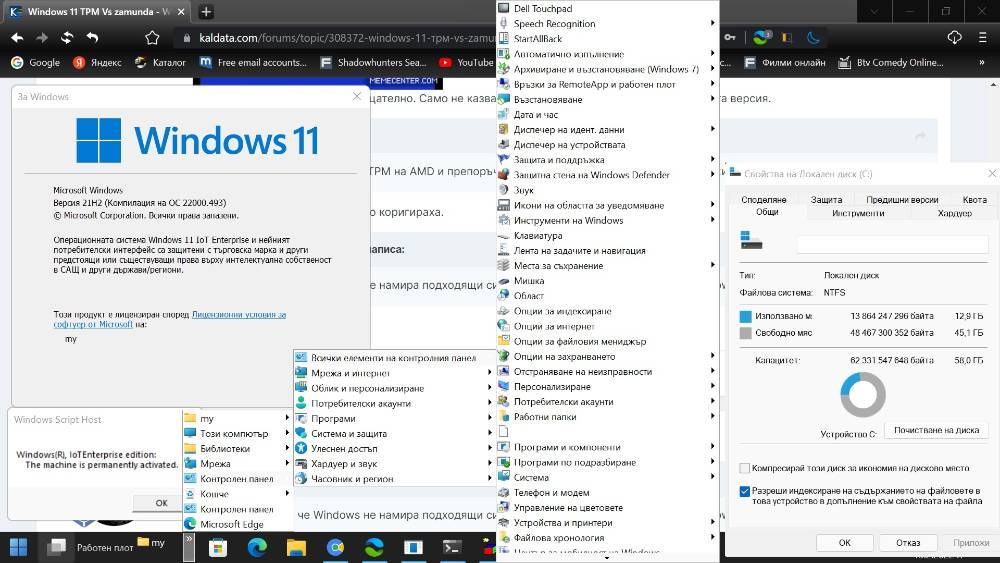Switch to the Защита tab

[826, 200]
